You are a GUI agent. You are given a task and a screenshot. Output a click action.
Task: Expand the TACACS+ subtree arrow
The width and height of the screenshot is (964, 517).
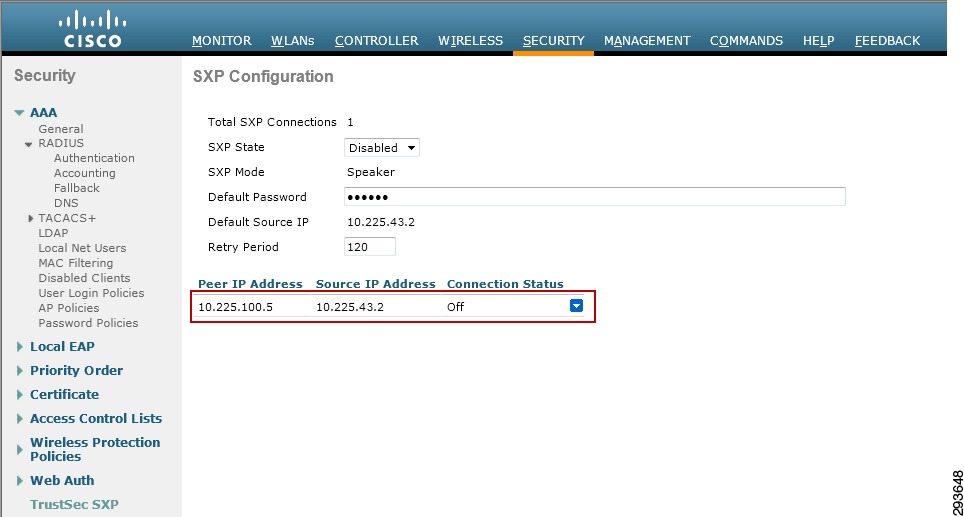(x=30, y=218)
